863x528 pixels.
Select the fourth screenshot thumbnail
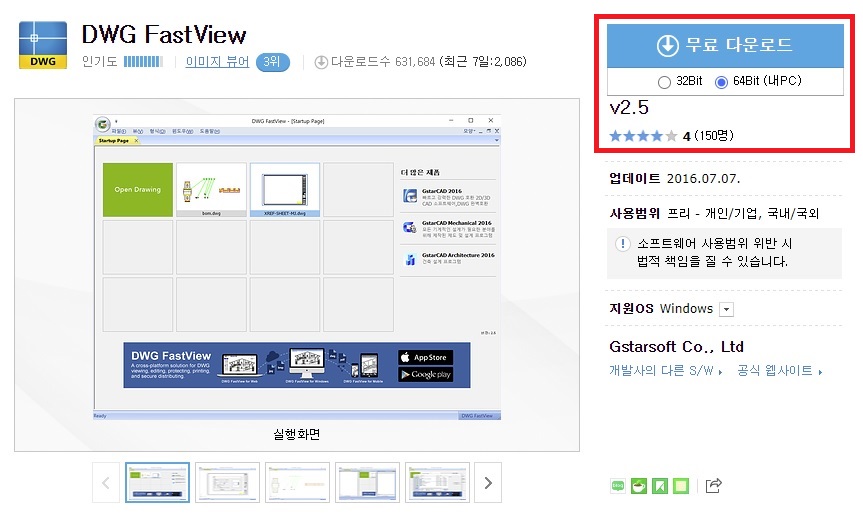(367, 482)
